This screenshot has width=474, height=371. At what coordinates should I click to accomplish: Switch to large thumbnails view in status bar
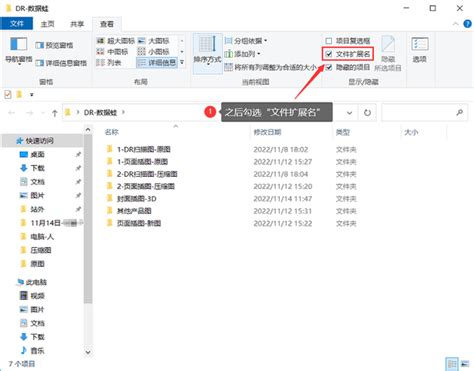pos(464,364)
